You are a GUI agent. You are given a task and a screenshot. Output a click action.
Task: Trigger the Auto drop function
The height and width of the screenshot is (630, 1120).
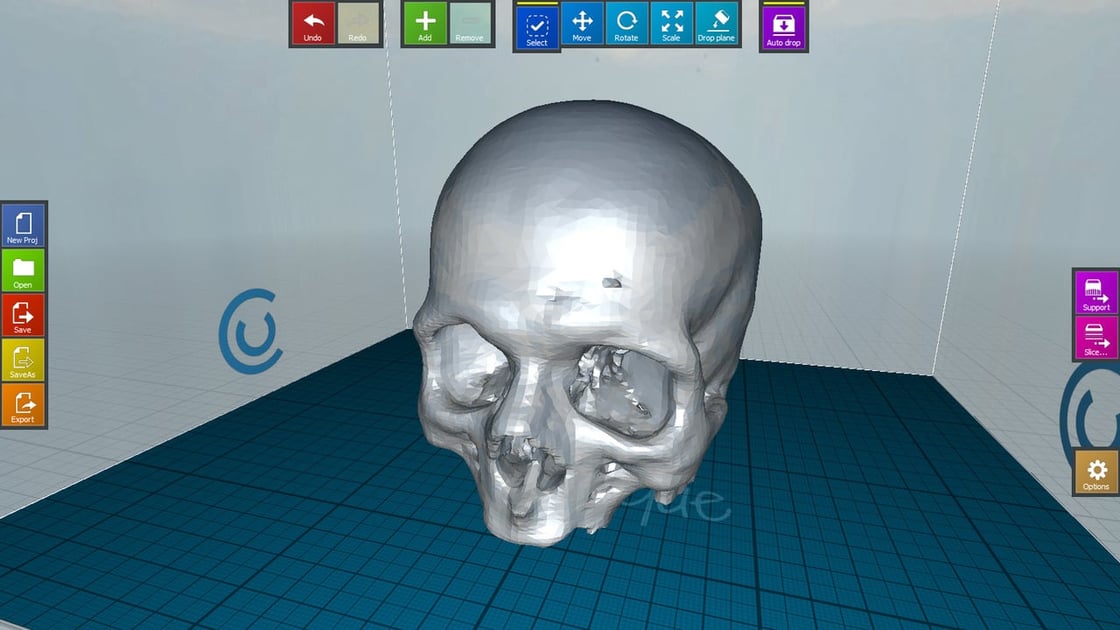(x=782, y=24)
